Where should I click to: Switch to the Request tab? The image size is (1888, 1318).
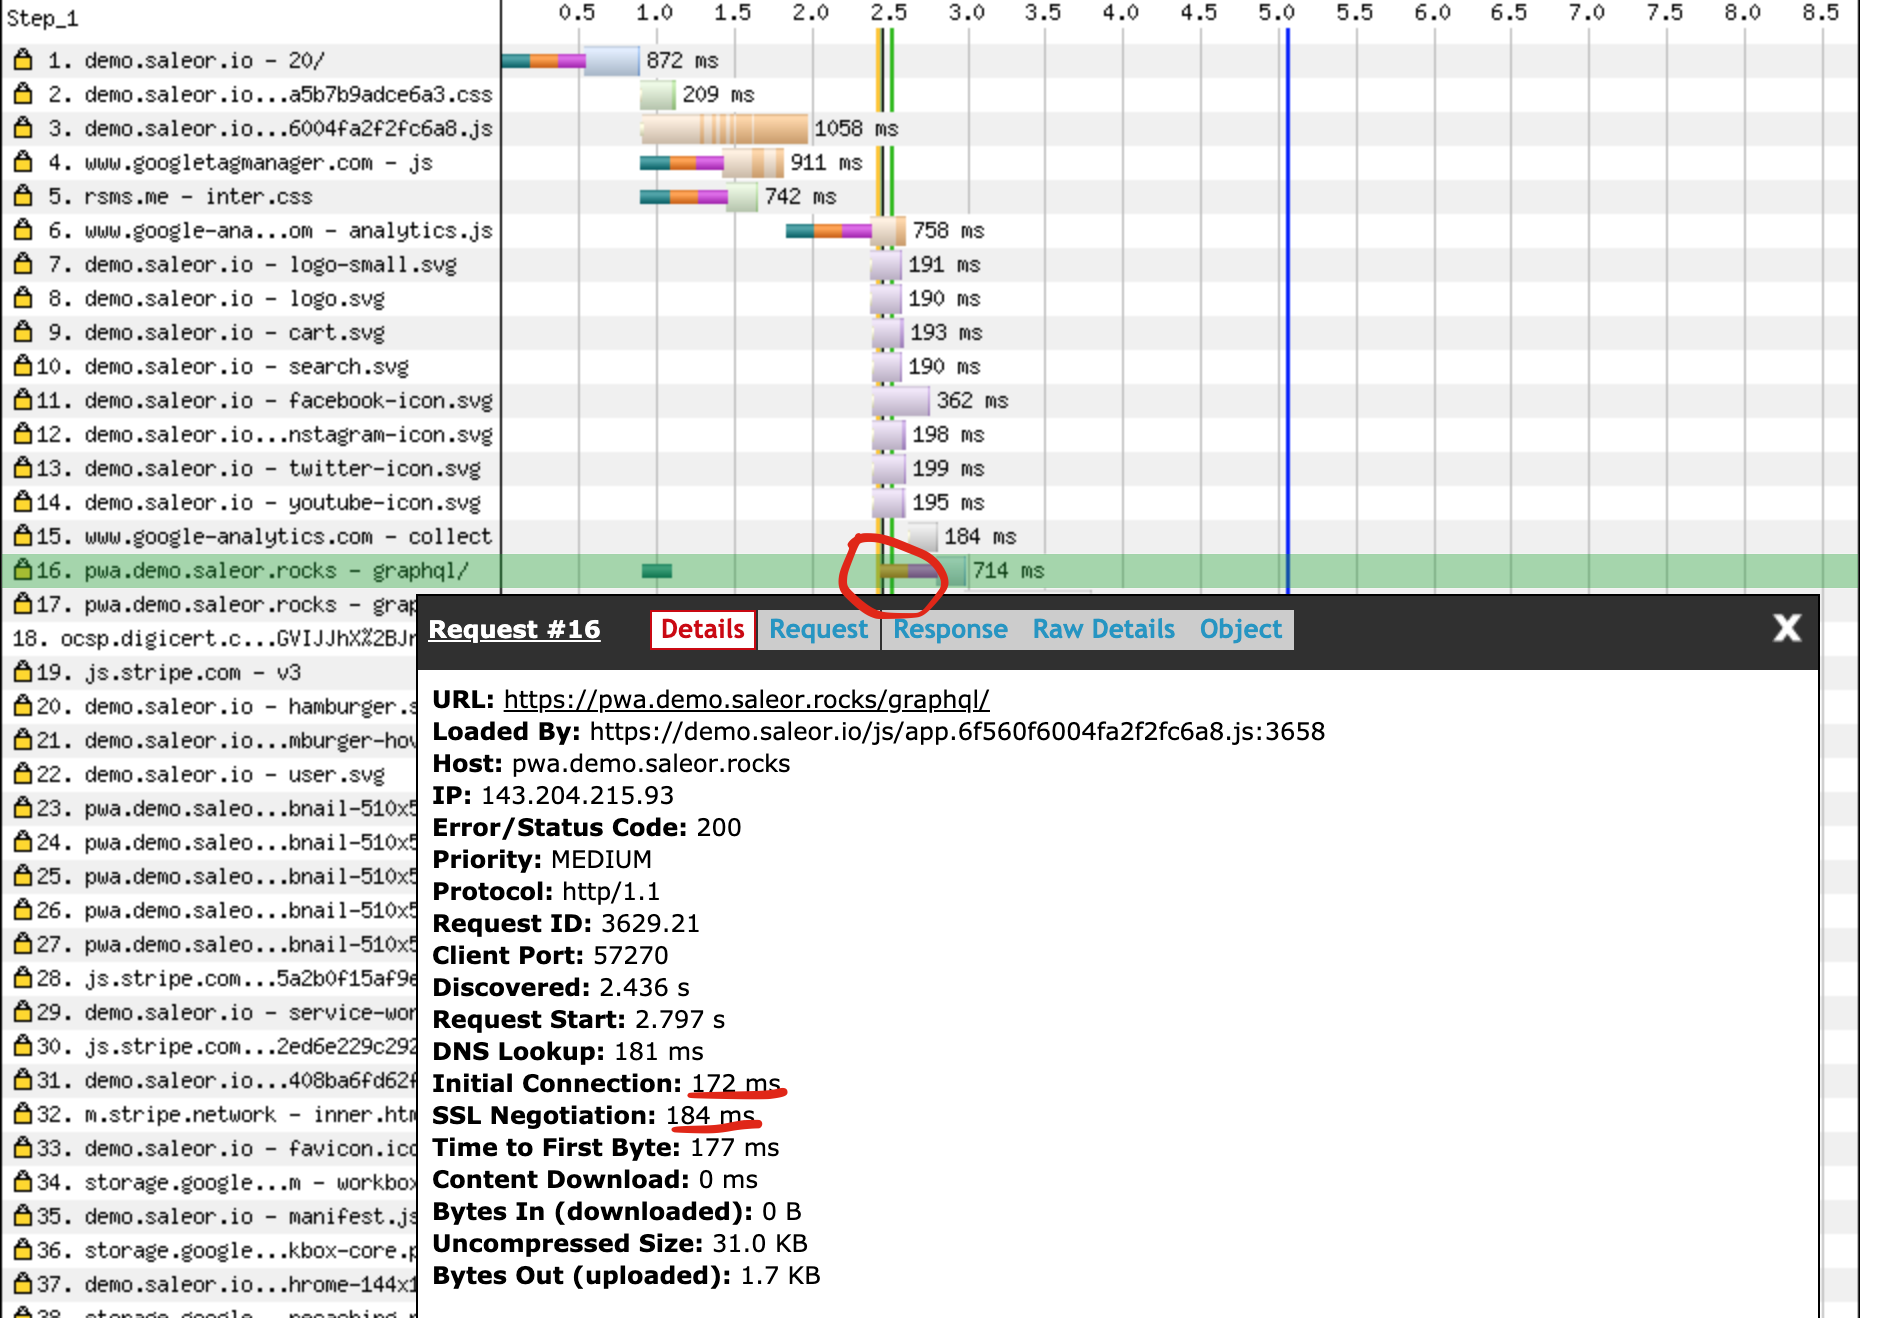[x=818, y=629]
